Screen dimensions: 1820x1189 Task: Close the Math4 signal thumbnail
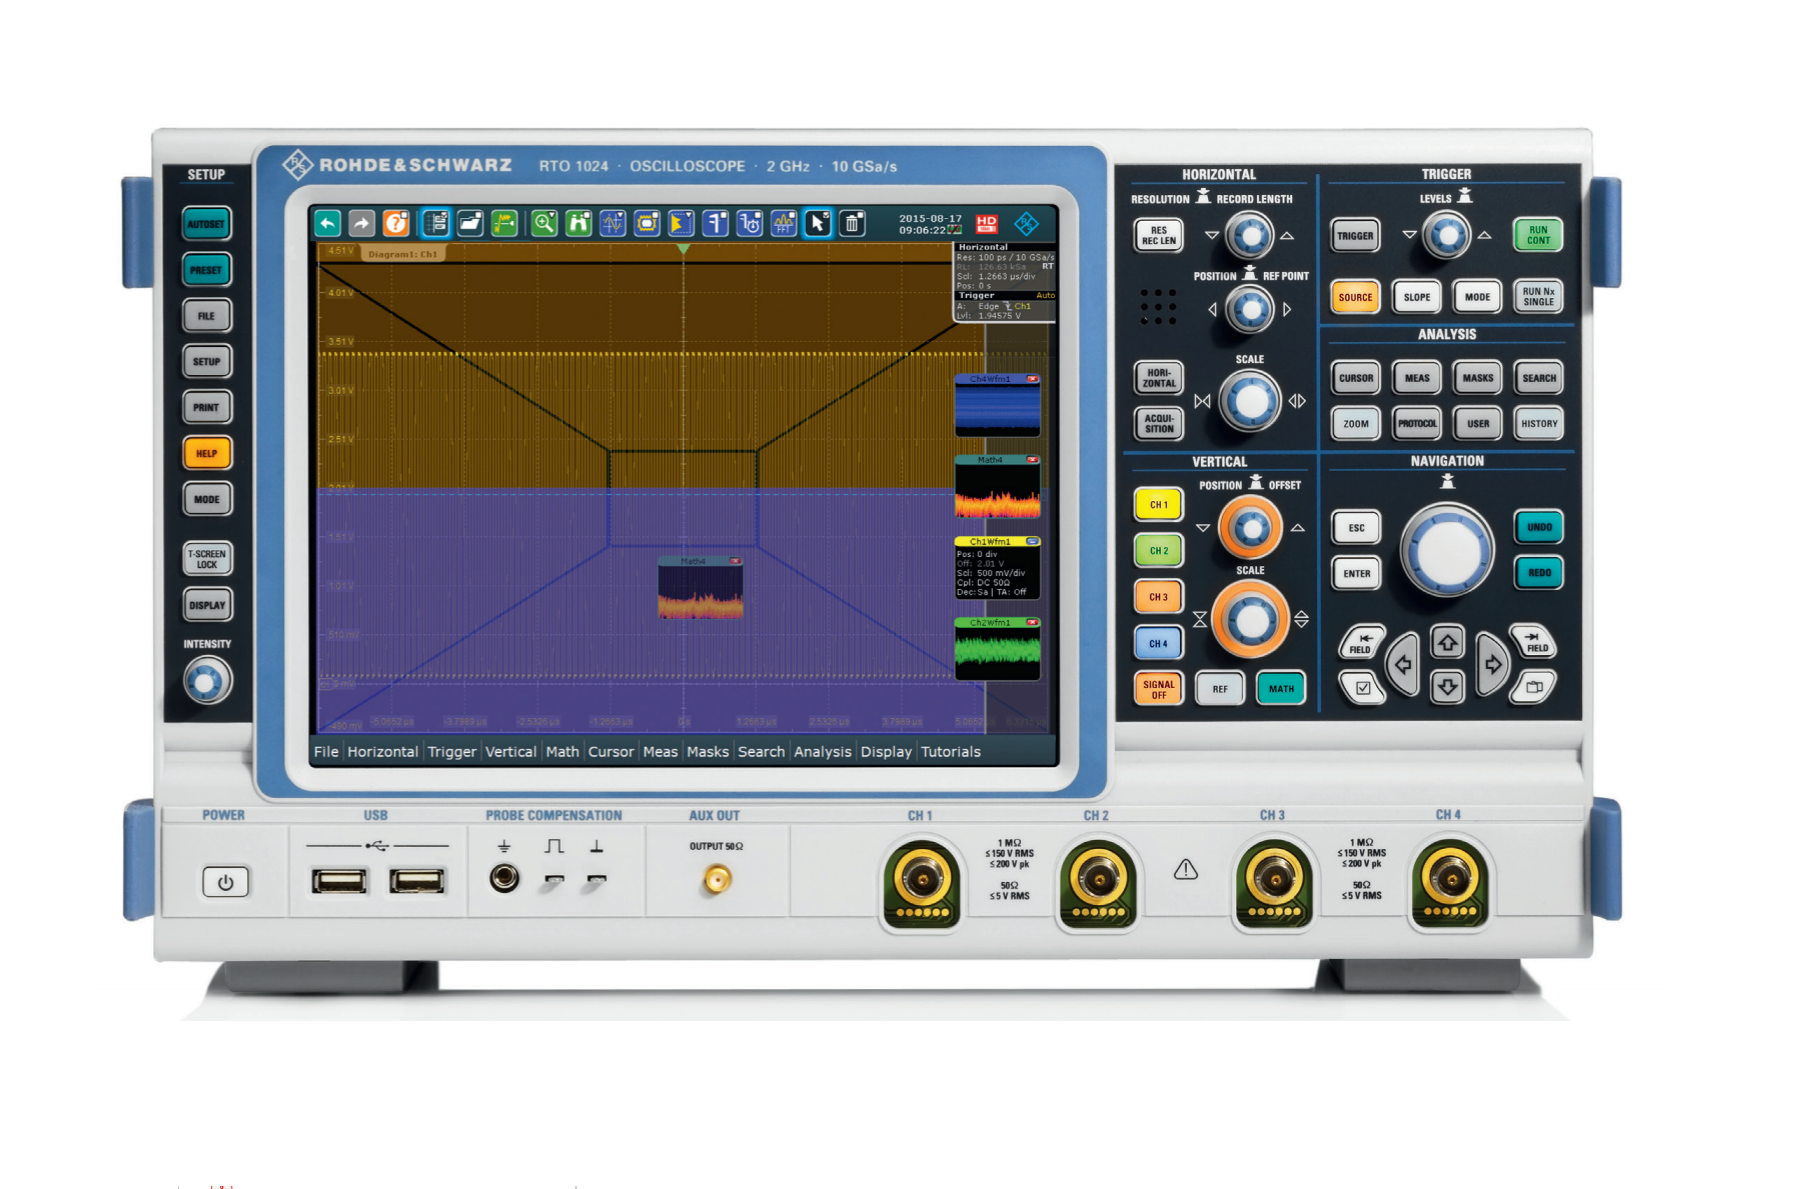pyautogui.click(x=1032, y=460)
